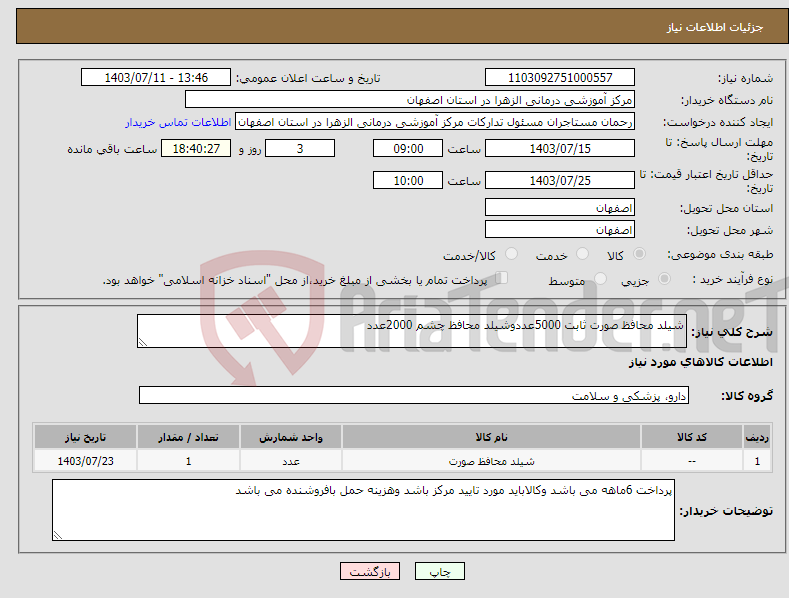Image resolution: width=789 pixels, height=598 pixels.
Task: Click the شماره نیاز field 1103092751000557
Action: point(560,78)
